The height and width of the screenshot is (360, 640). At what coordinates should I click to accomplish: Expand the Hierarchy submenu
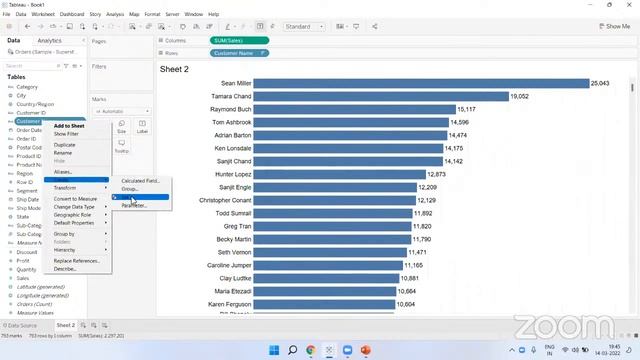pyautogui.click(x=77, y=250)
